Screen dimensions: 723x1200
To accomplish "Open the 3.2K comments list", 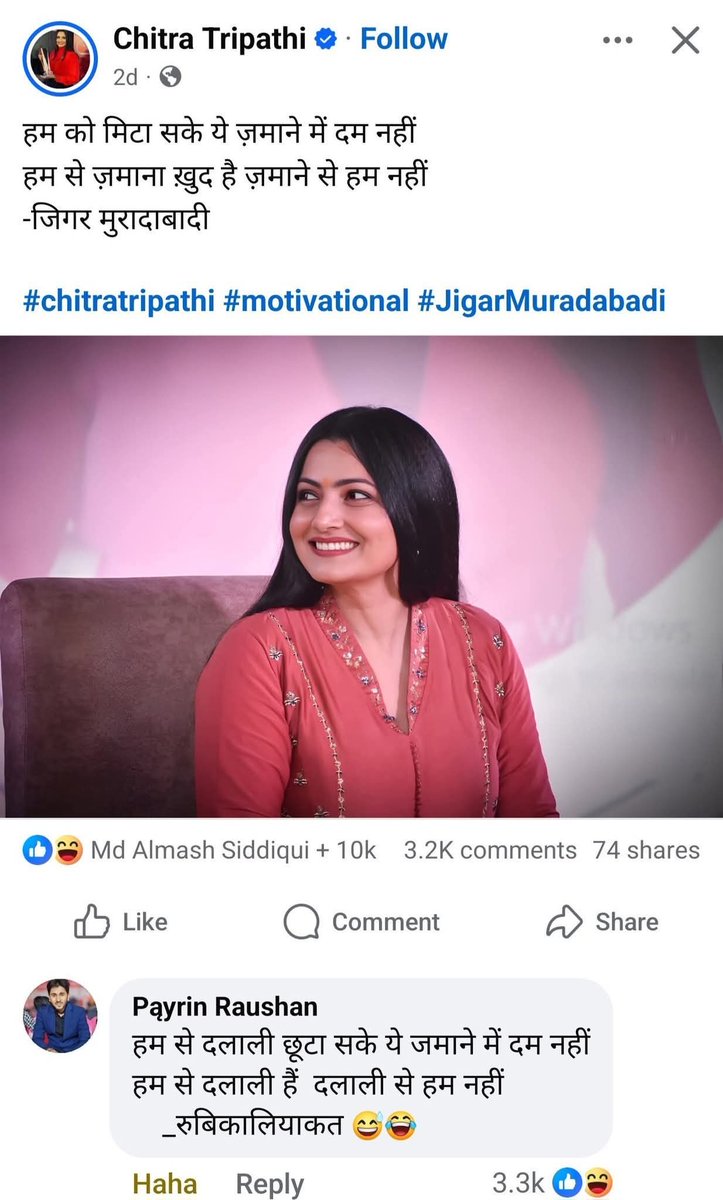I will coord(490,850).
